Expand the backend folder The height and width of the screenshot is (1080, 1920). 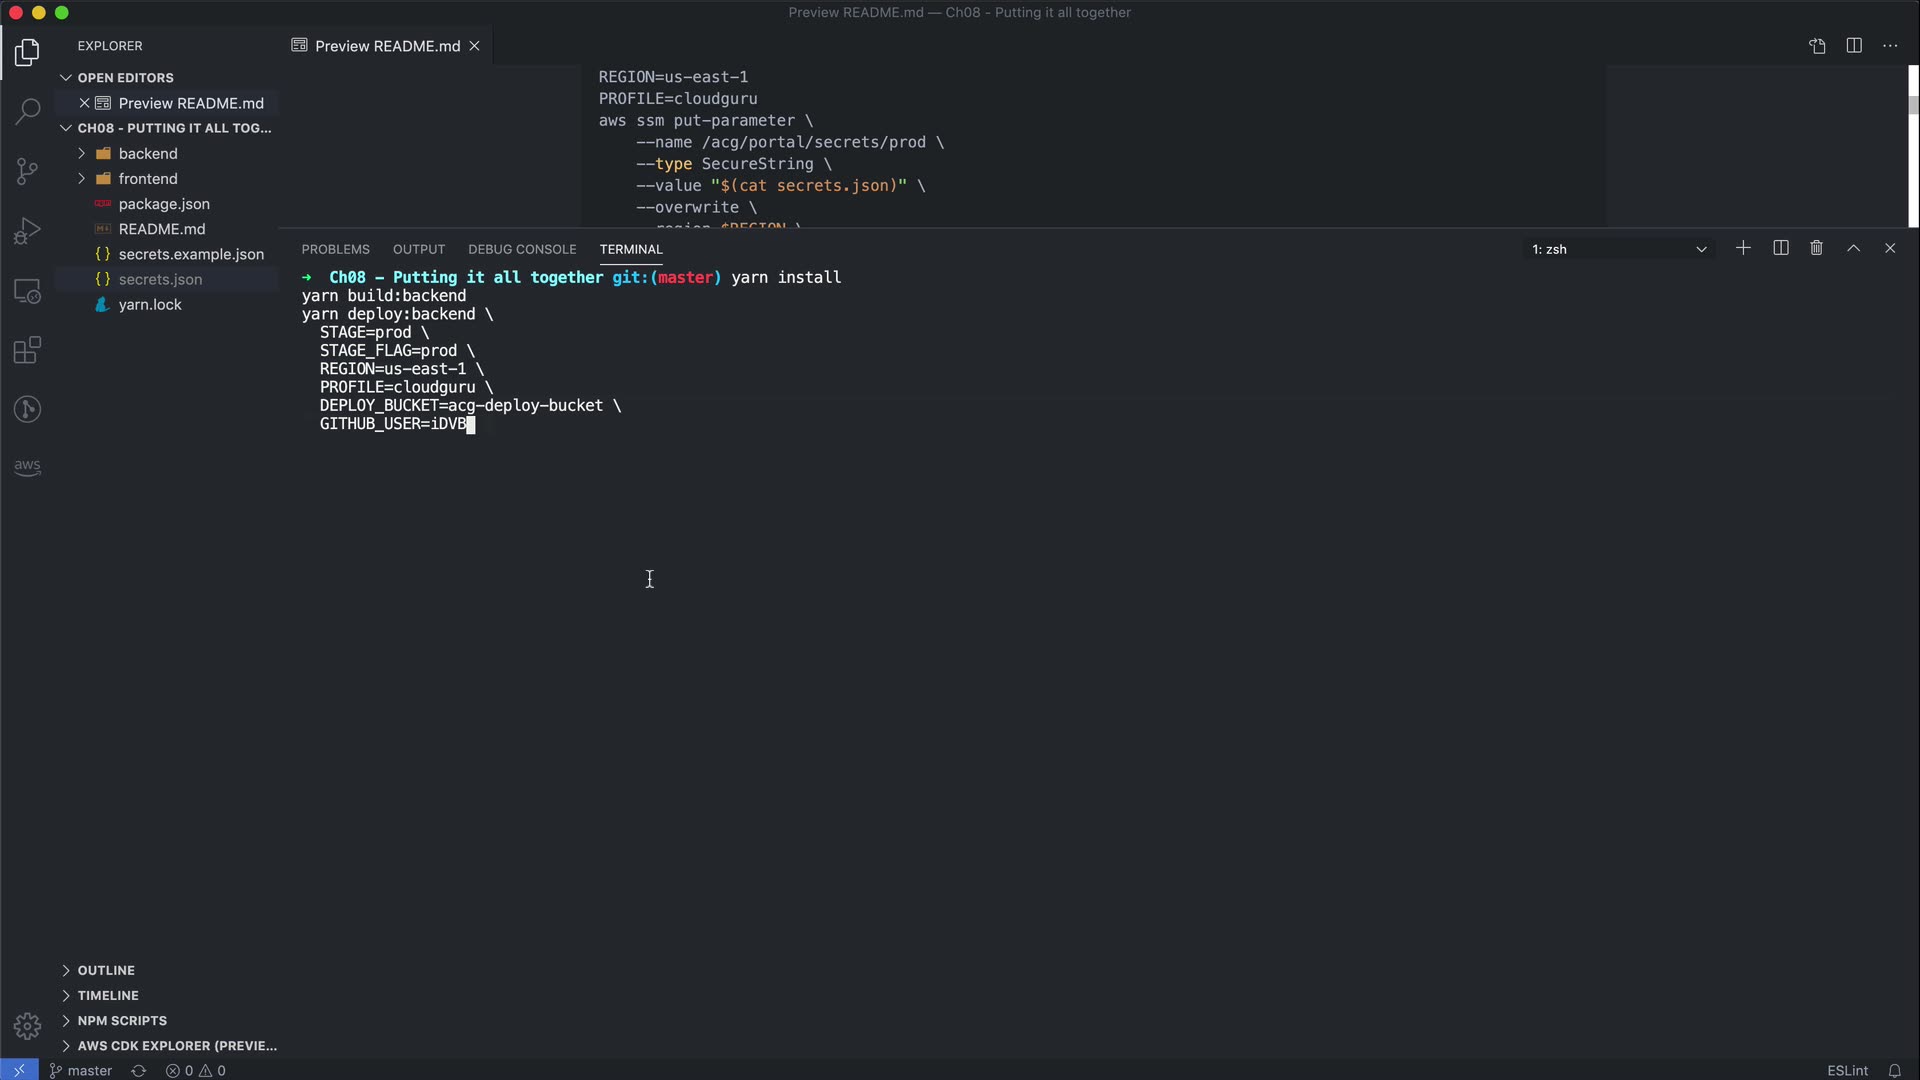pos(147,153)
